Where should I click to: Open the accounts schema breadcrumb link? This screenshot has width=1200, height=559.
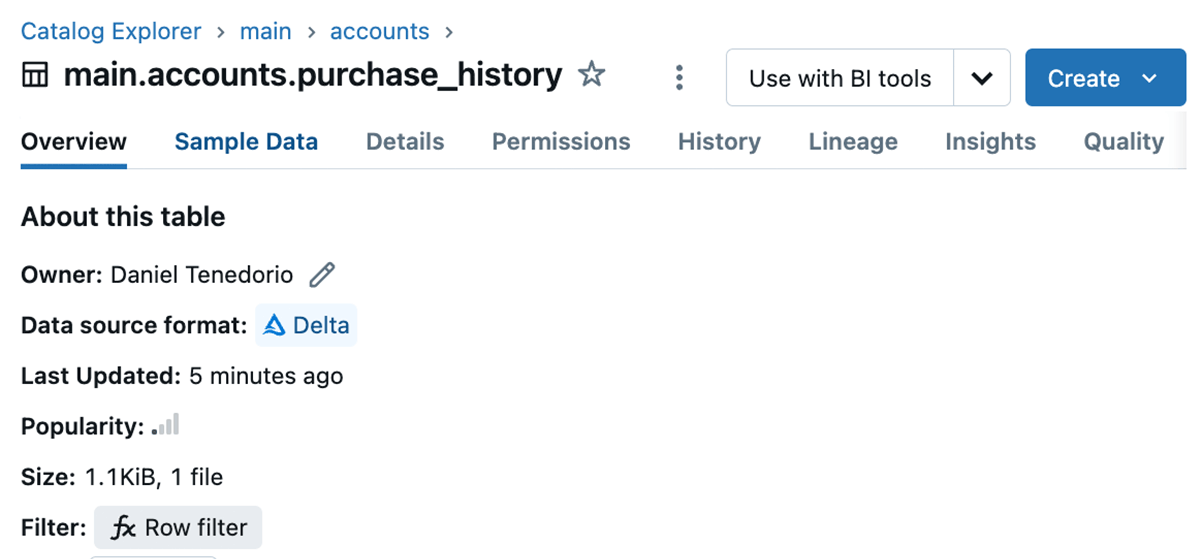[x=380, y=31]
